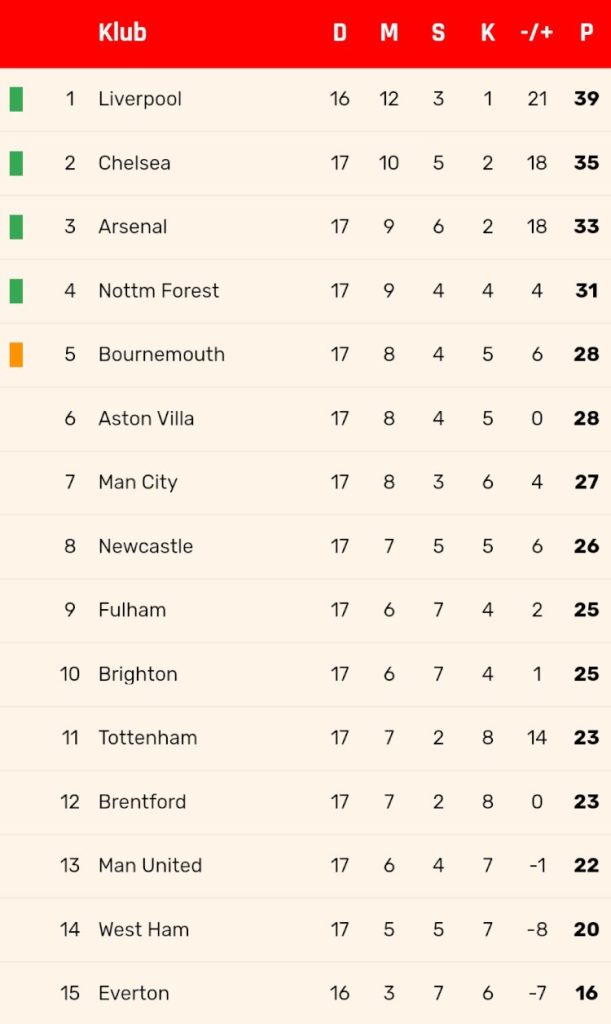Open the Man City club row
The height and width of the screenshot is (1024, 611).
pos(306,483)
